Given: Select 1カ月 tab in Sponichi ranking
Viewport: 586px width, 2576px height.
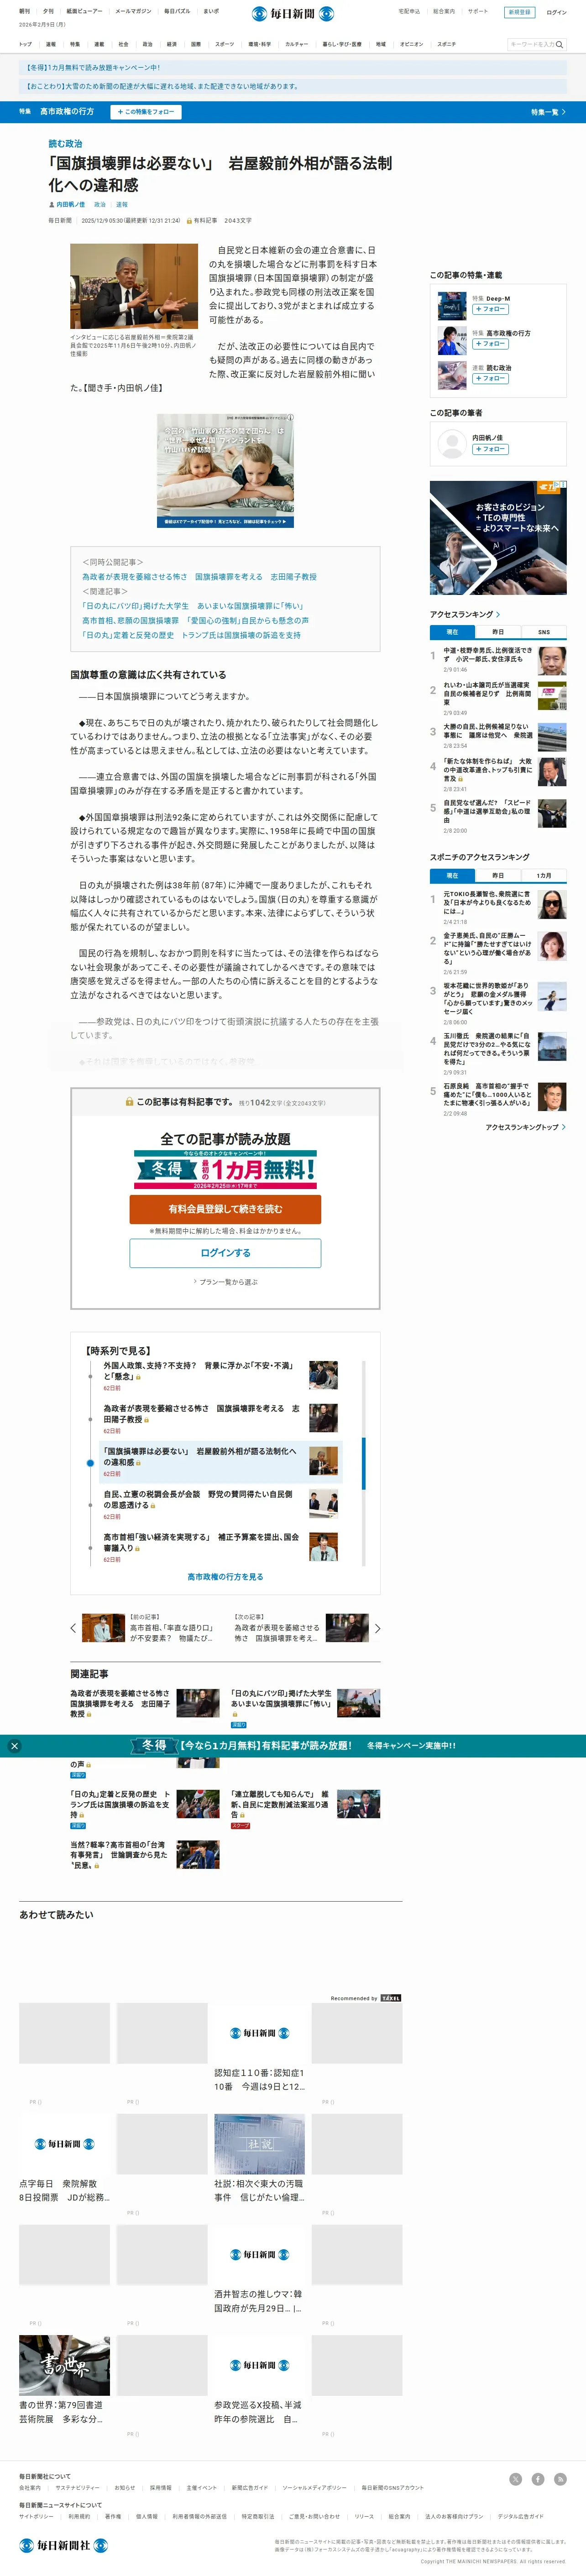Looking at the screenshot, I should (x=544, y=875).
